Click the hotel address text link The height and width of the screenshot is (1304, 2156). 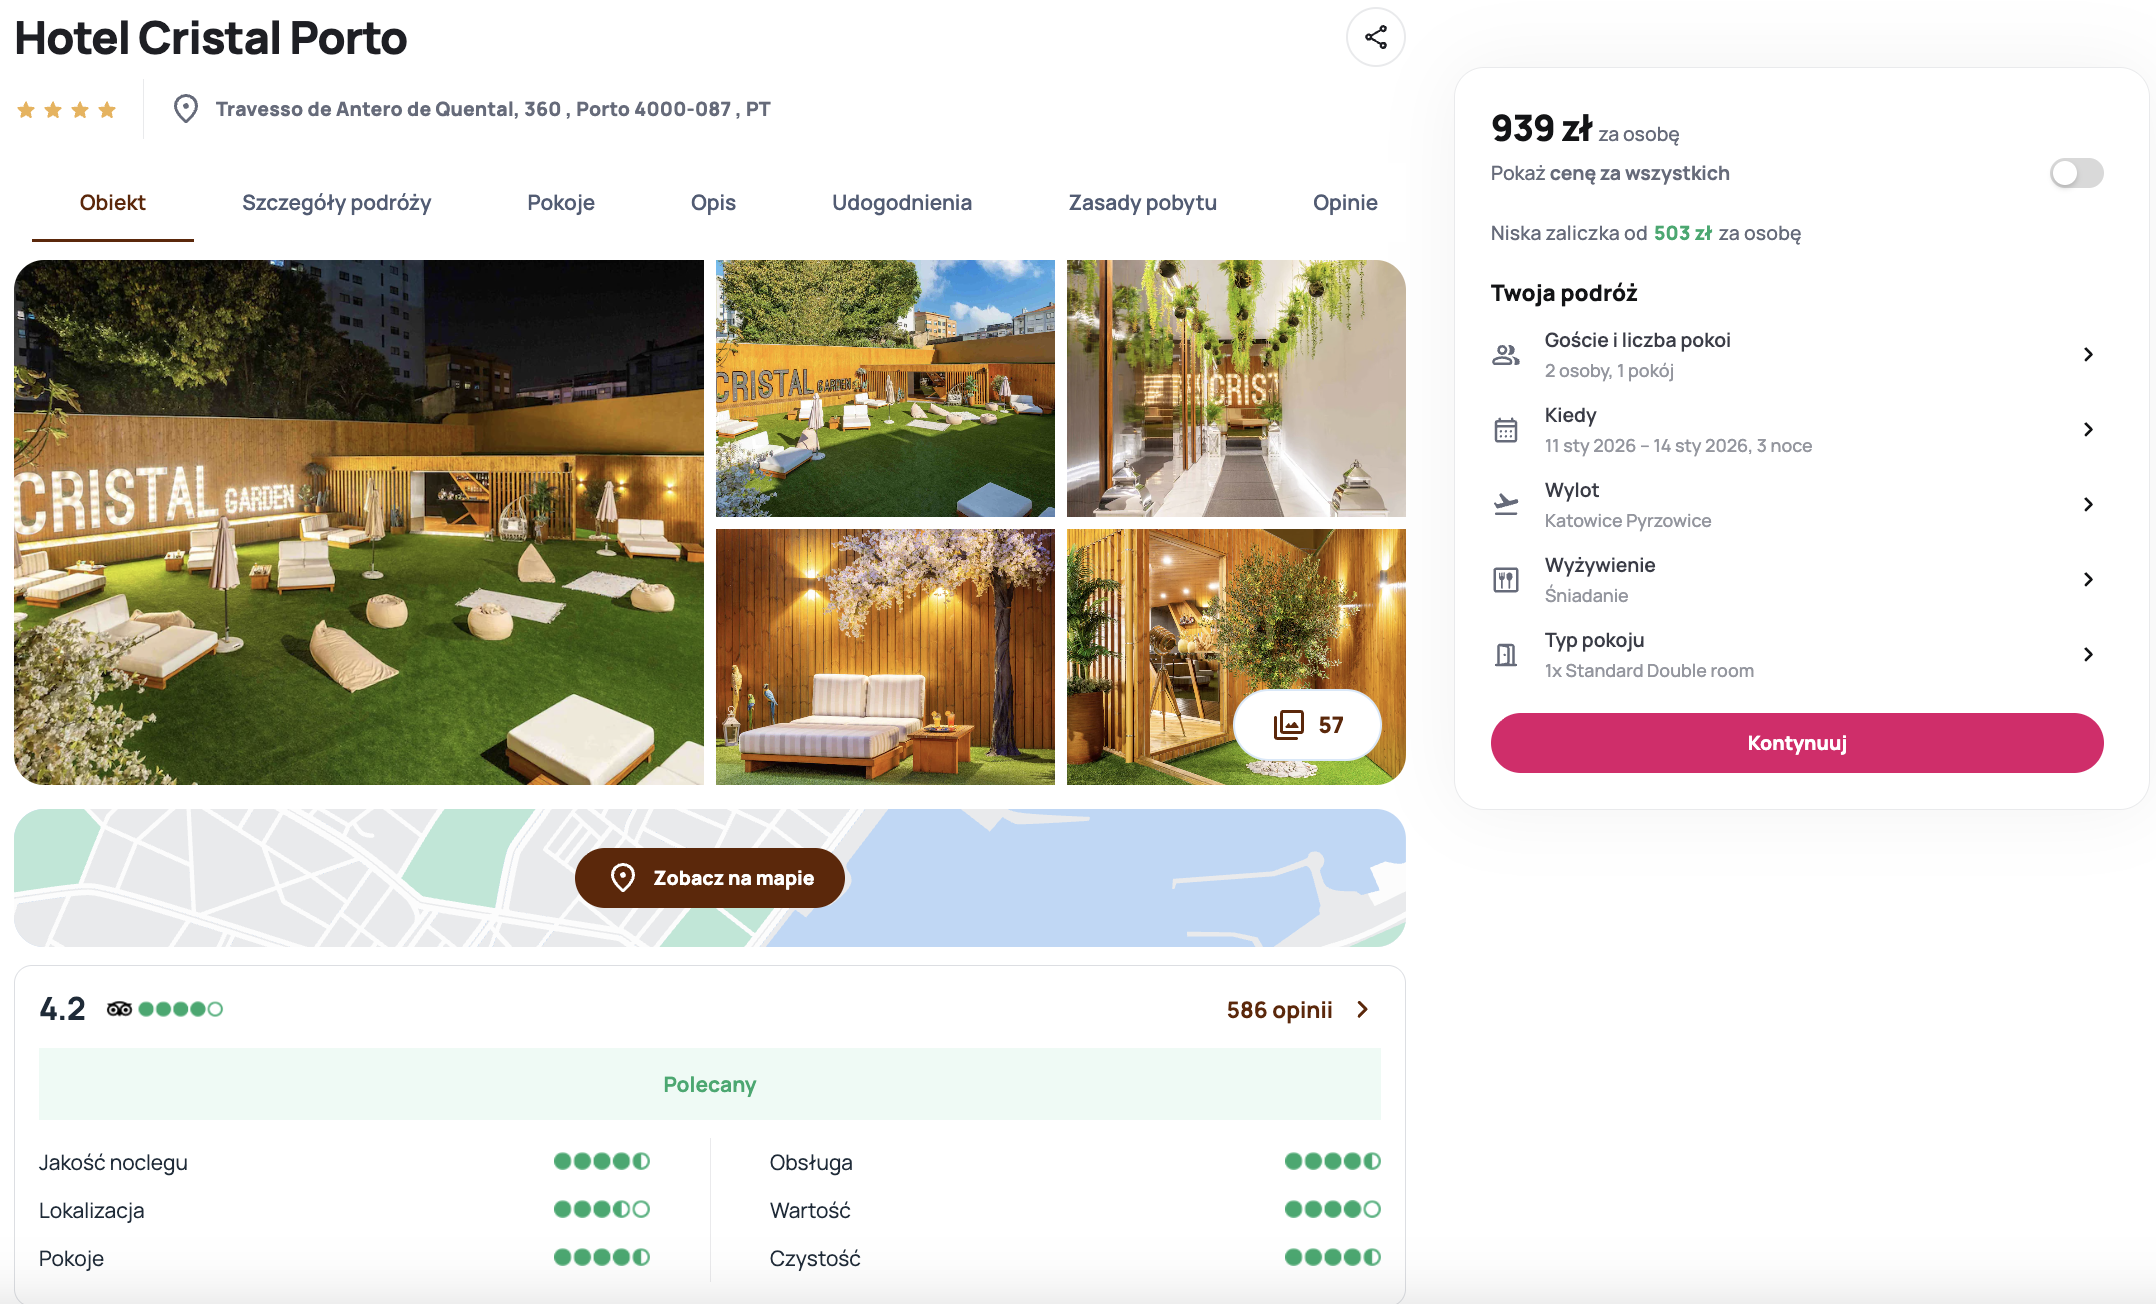[x=493, y=109]
